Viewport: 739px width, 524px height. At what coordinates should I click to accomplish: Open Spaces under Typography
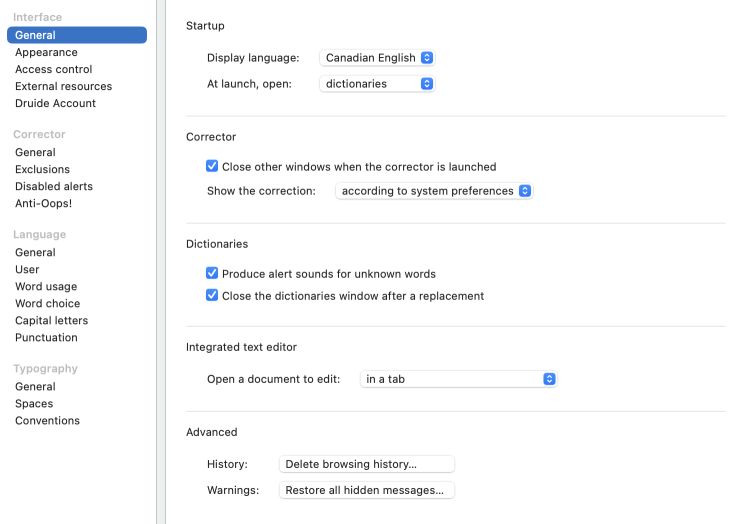click(34, 404)
